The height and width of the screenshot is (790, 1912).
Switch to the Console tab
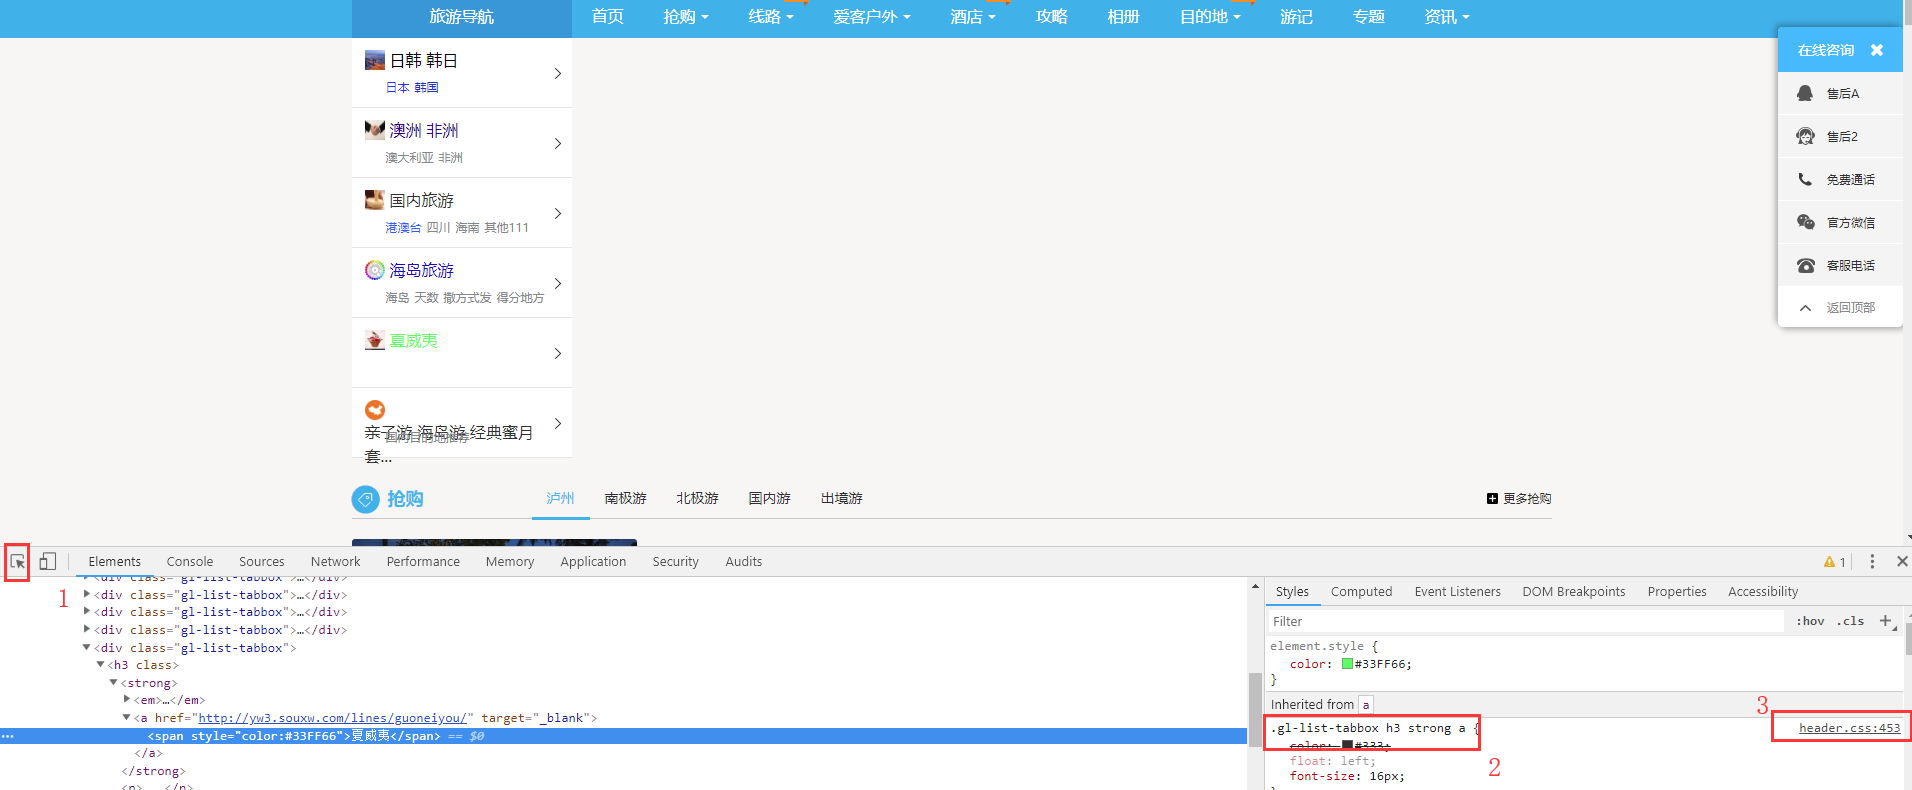(x=189, y=562)
